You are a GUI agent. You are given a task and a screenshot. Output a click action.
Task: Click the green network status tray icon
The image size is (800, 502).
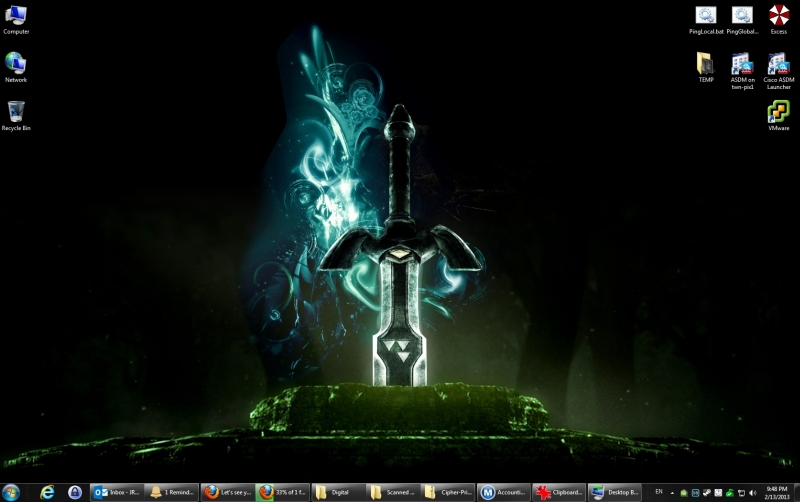(730, 493)
